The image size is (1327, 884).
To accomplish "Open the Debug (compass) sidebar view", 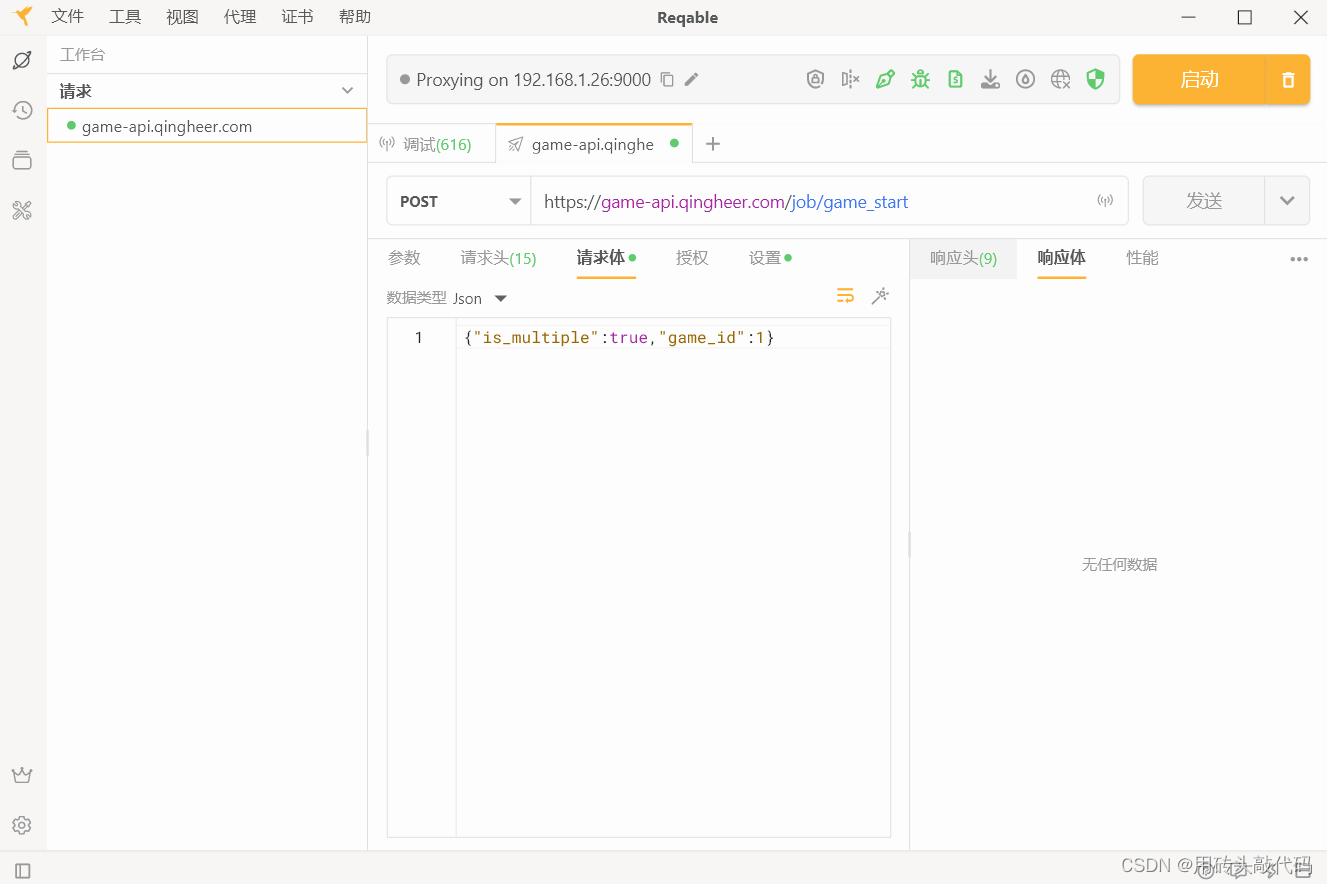I will tap(22, 60).
